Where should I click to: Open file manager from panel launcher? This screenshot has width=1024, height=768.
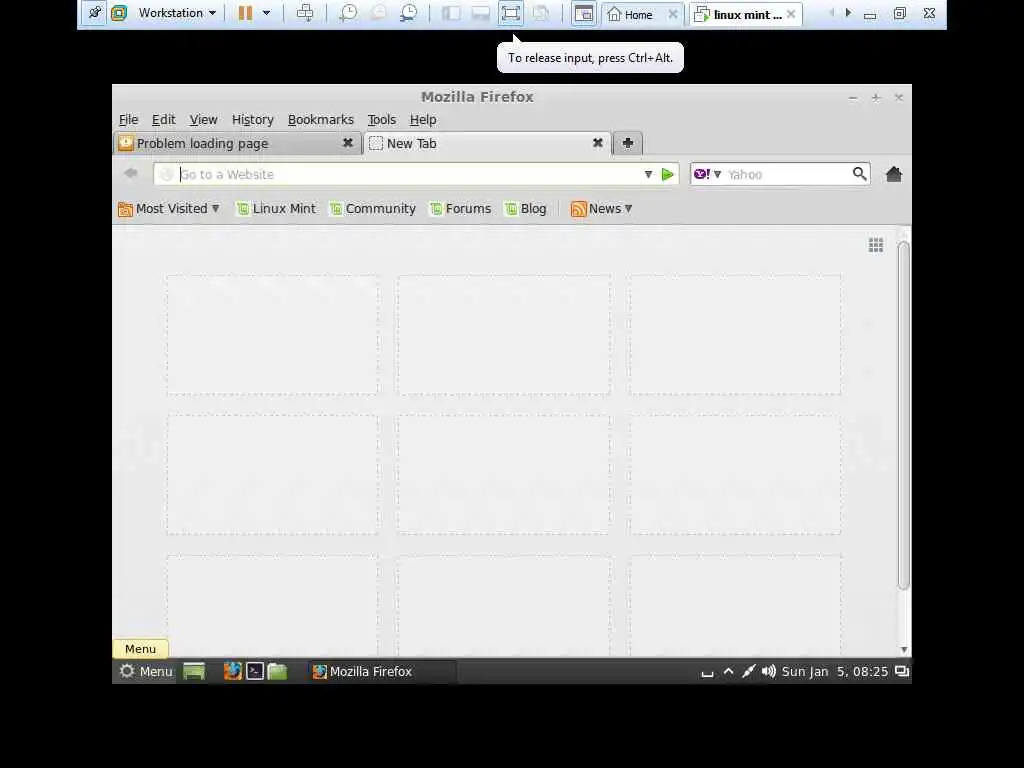click(x=277, y=671)
